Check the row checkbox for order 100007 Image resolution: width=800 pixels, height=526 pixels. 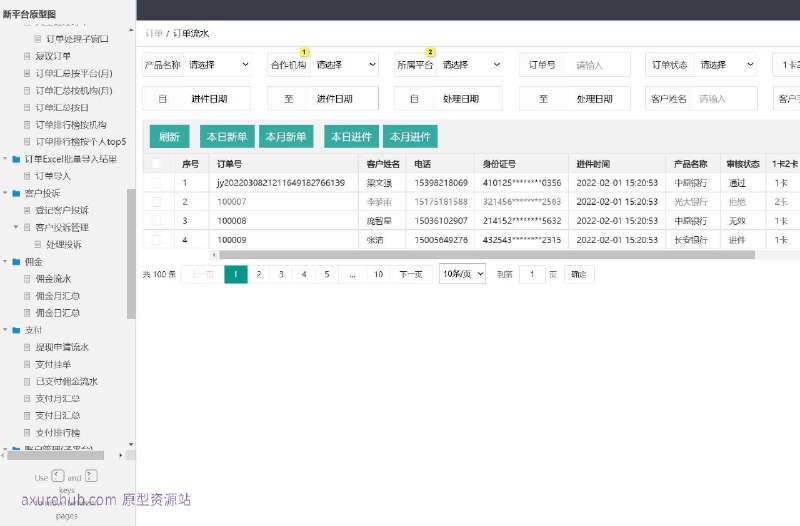pyautogui.click(x=156, y=202)
